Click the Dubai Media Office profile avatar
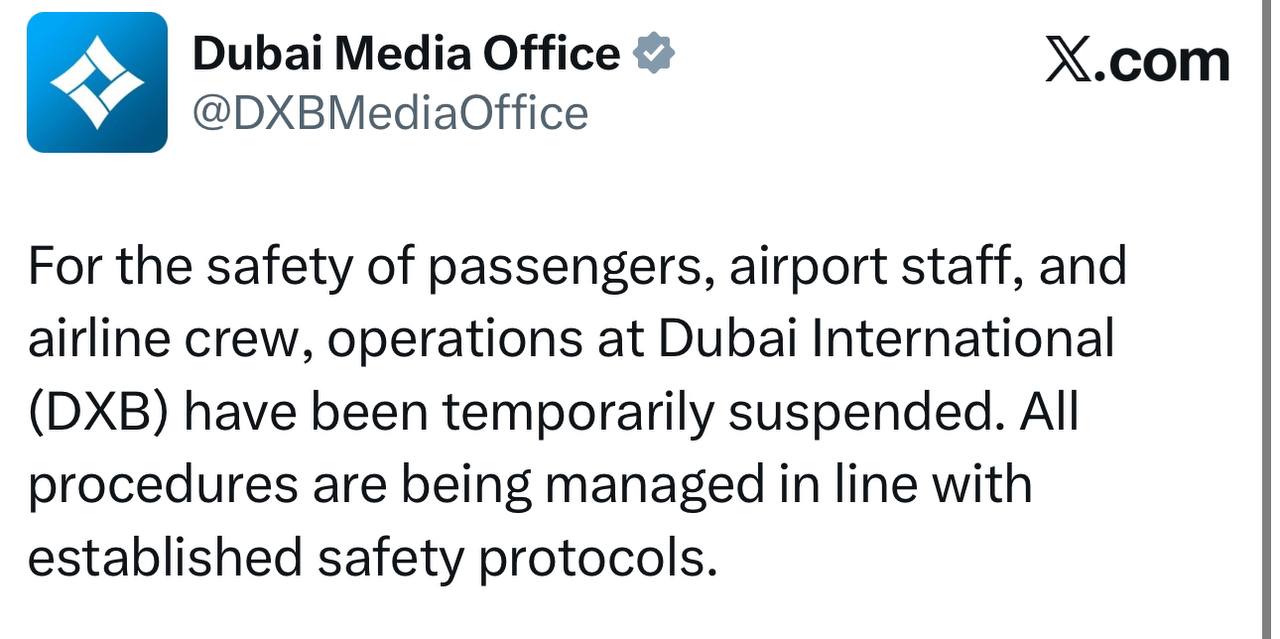 pyautogui.click(x=97, y=82)
